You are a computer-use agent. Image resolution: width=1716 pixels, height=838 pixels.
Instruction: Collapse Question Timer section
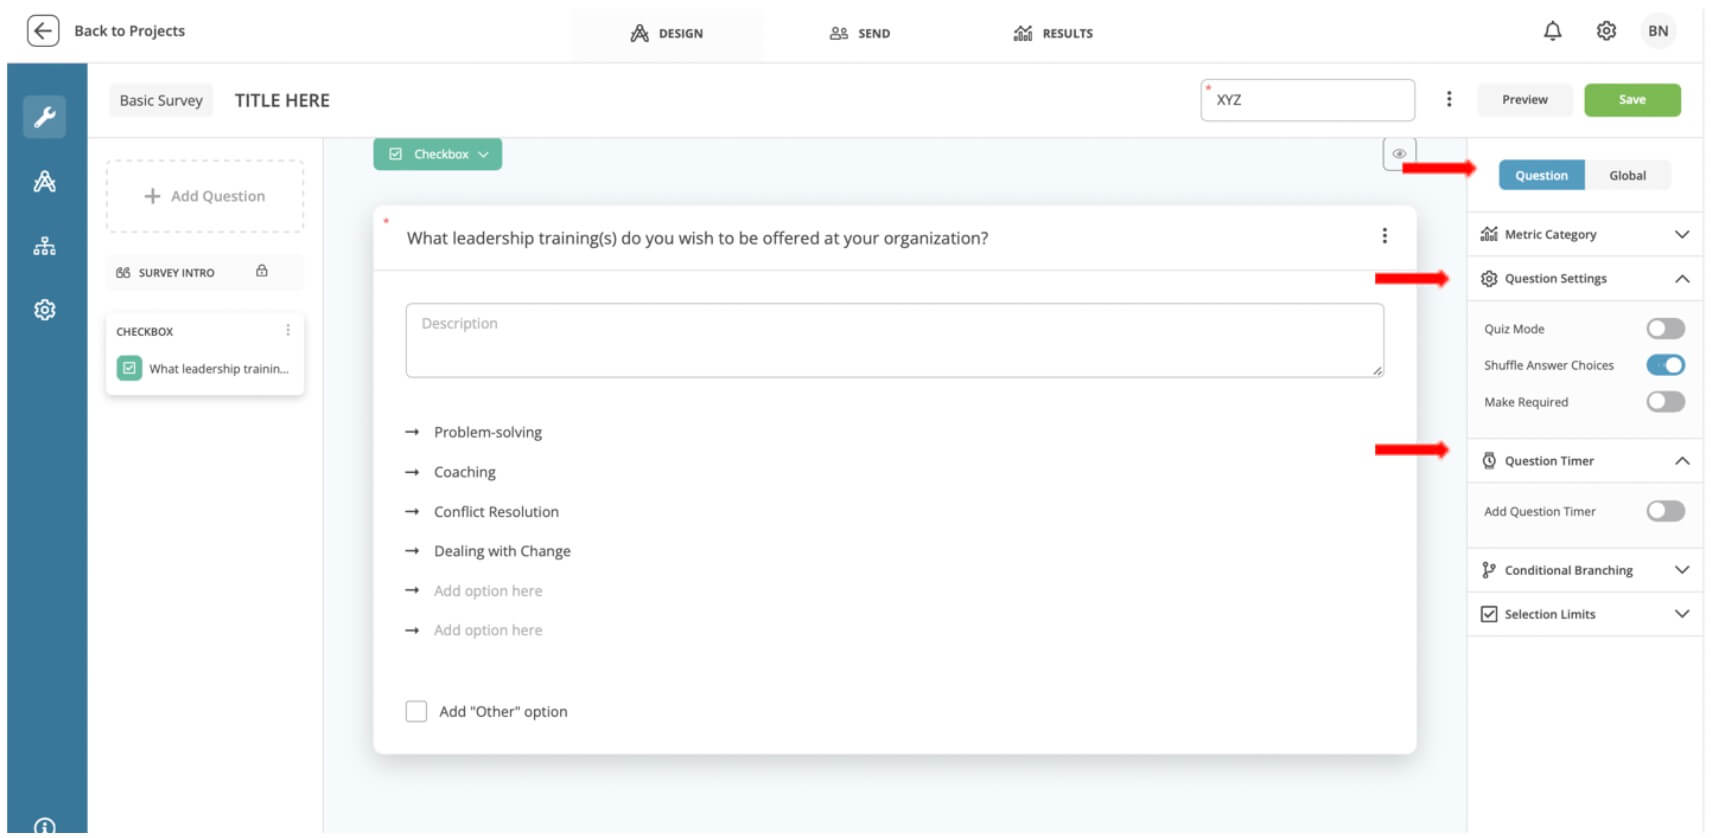coord(1682,461)
